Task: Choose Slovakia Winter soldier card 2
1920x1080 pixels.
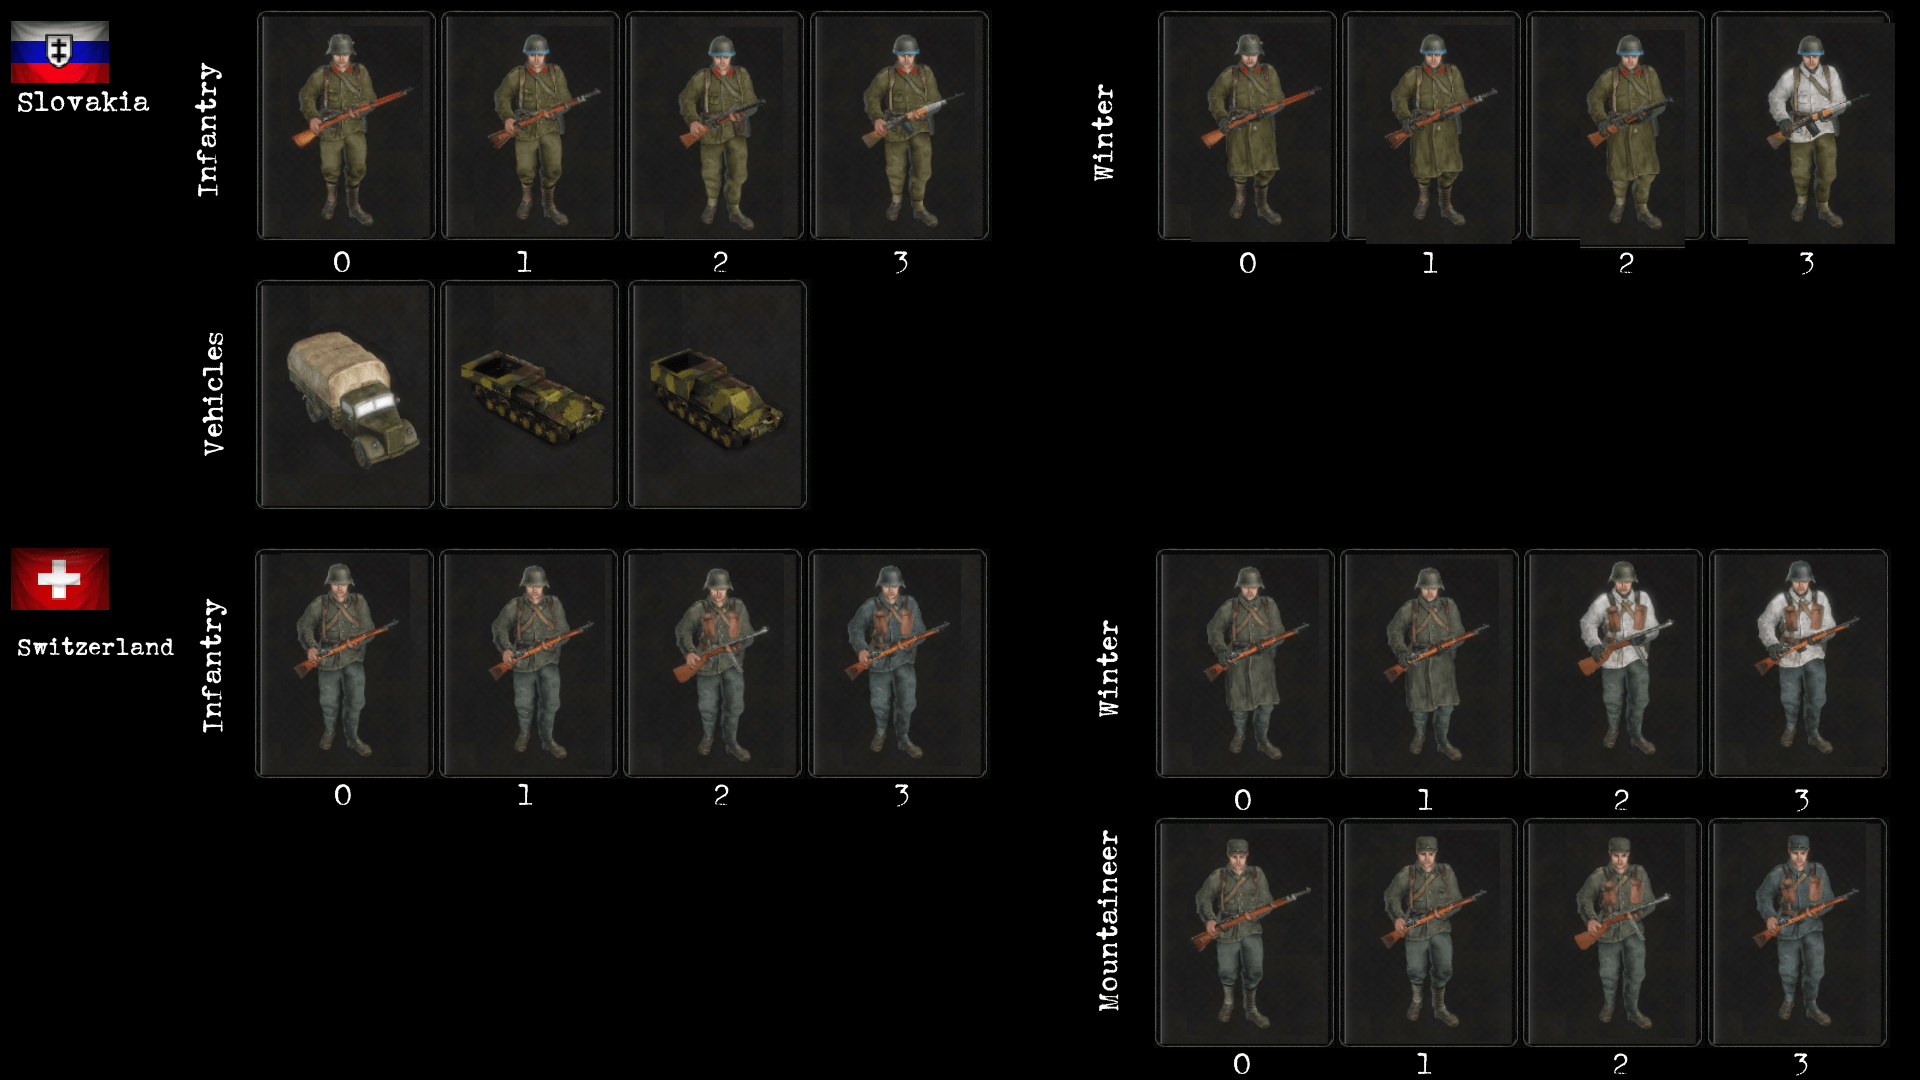Action: click(x=1616, y=126)
